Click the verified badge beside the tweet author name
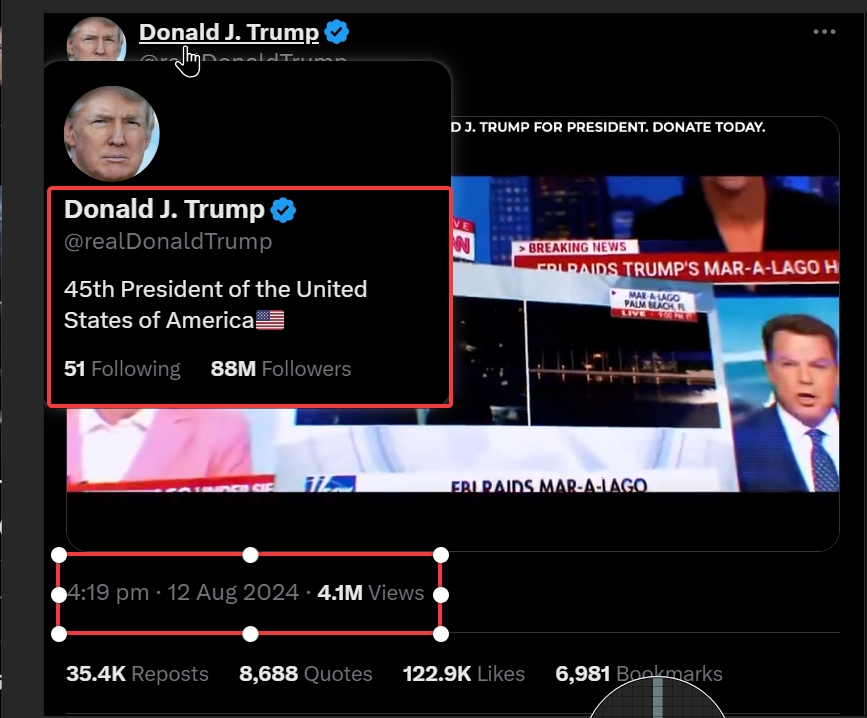Viewport: 867px width, 718px height. tap(337, 32)
